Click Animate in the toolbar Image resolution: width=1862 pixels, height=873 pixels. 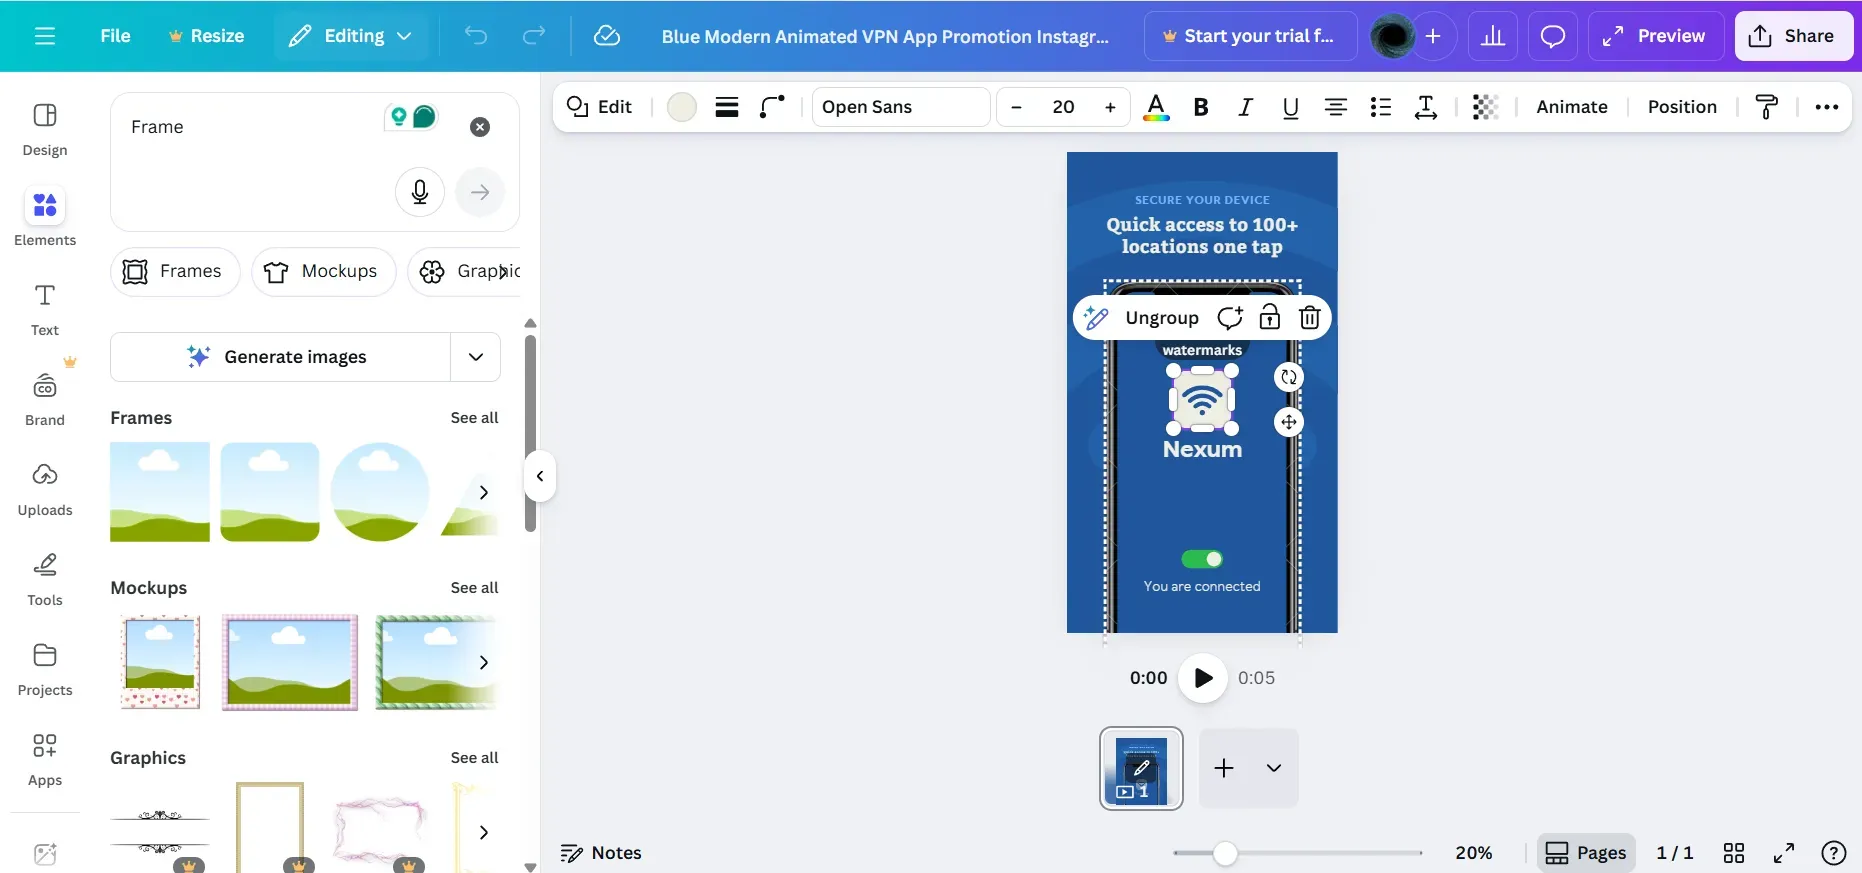click(1572, 107)
